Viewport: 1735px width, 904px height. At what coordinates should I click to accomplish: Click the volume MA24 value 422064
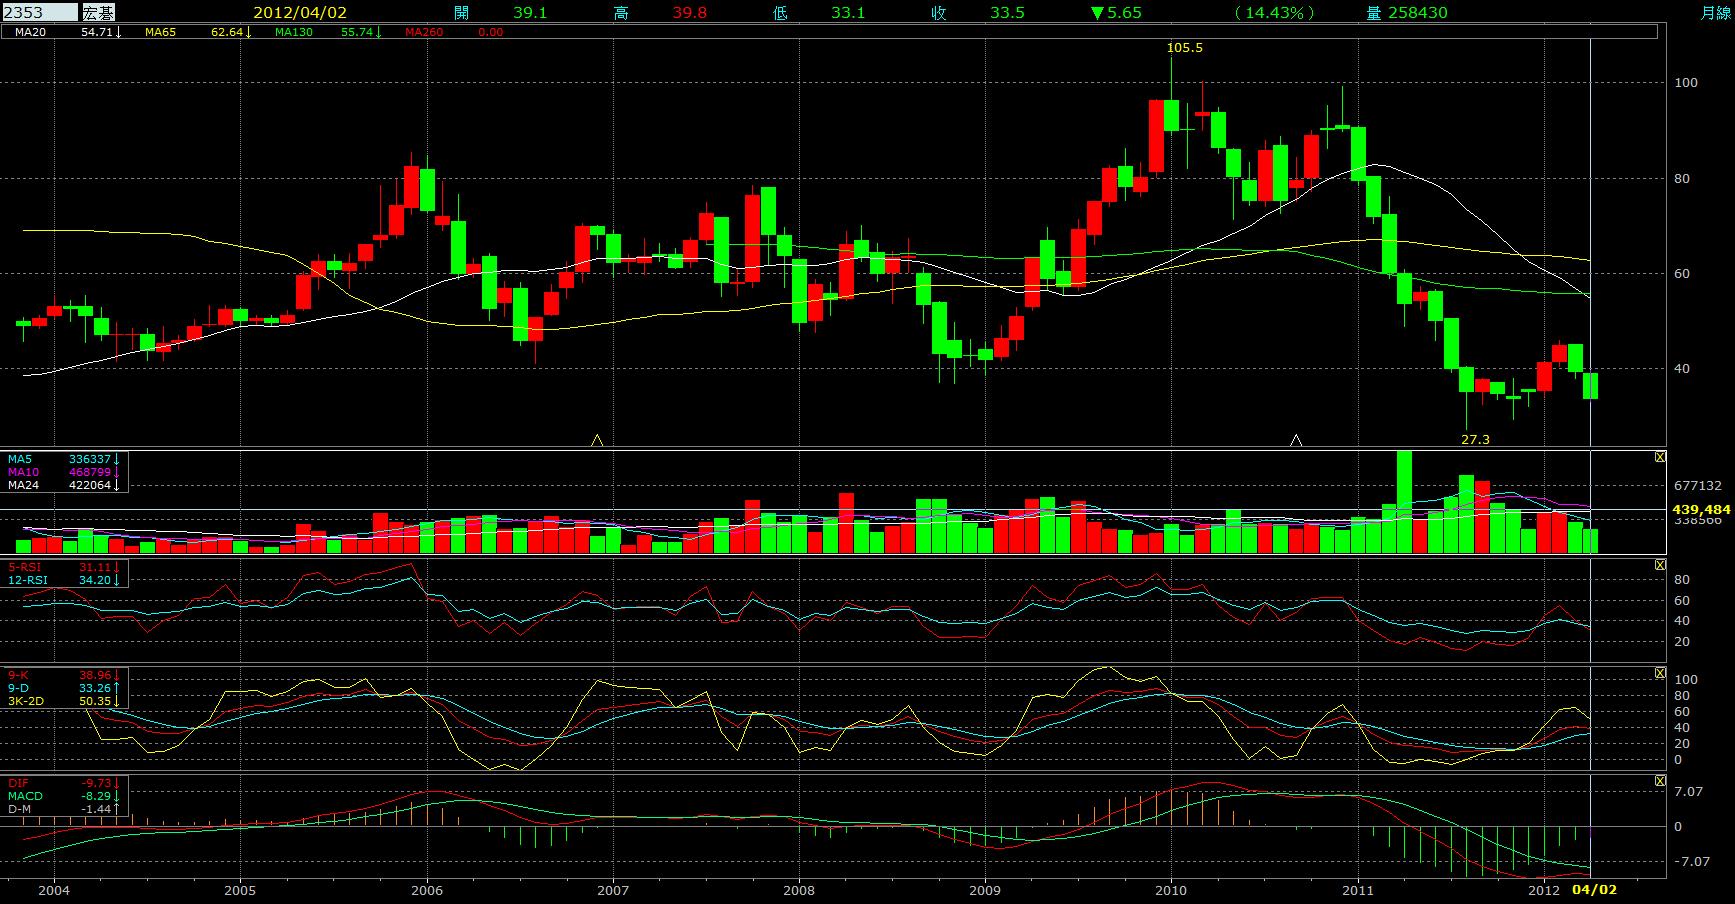click(90, 485)
